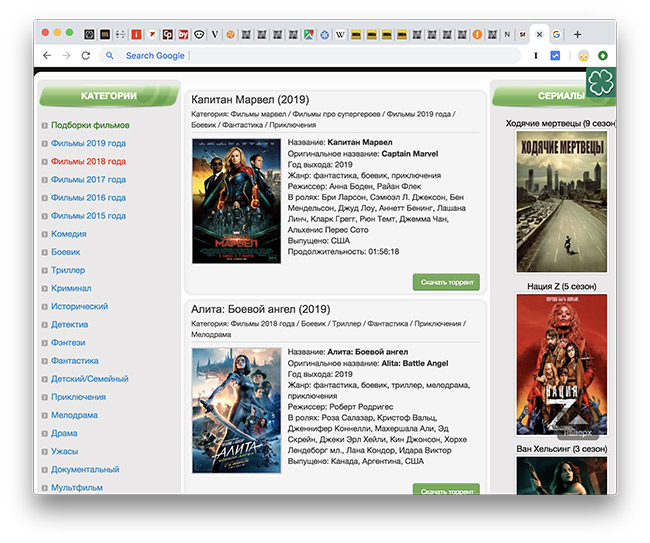Click the Alita Battle Angel poster image
650x543 pixels.
tap(236, 411)
